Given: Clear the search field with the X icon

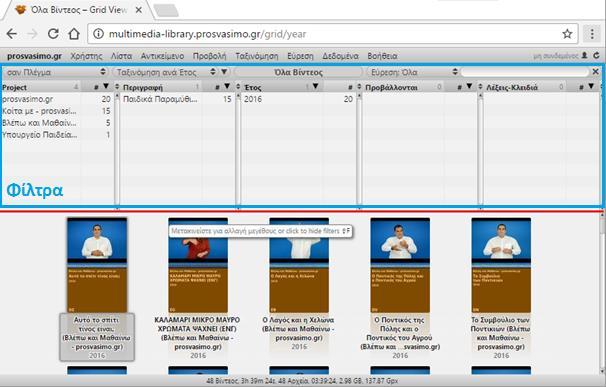Looking at the screenshot, I should click(596, 72).
